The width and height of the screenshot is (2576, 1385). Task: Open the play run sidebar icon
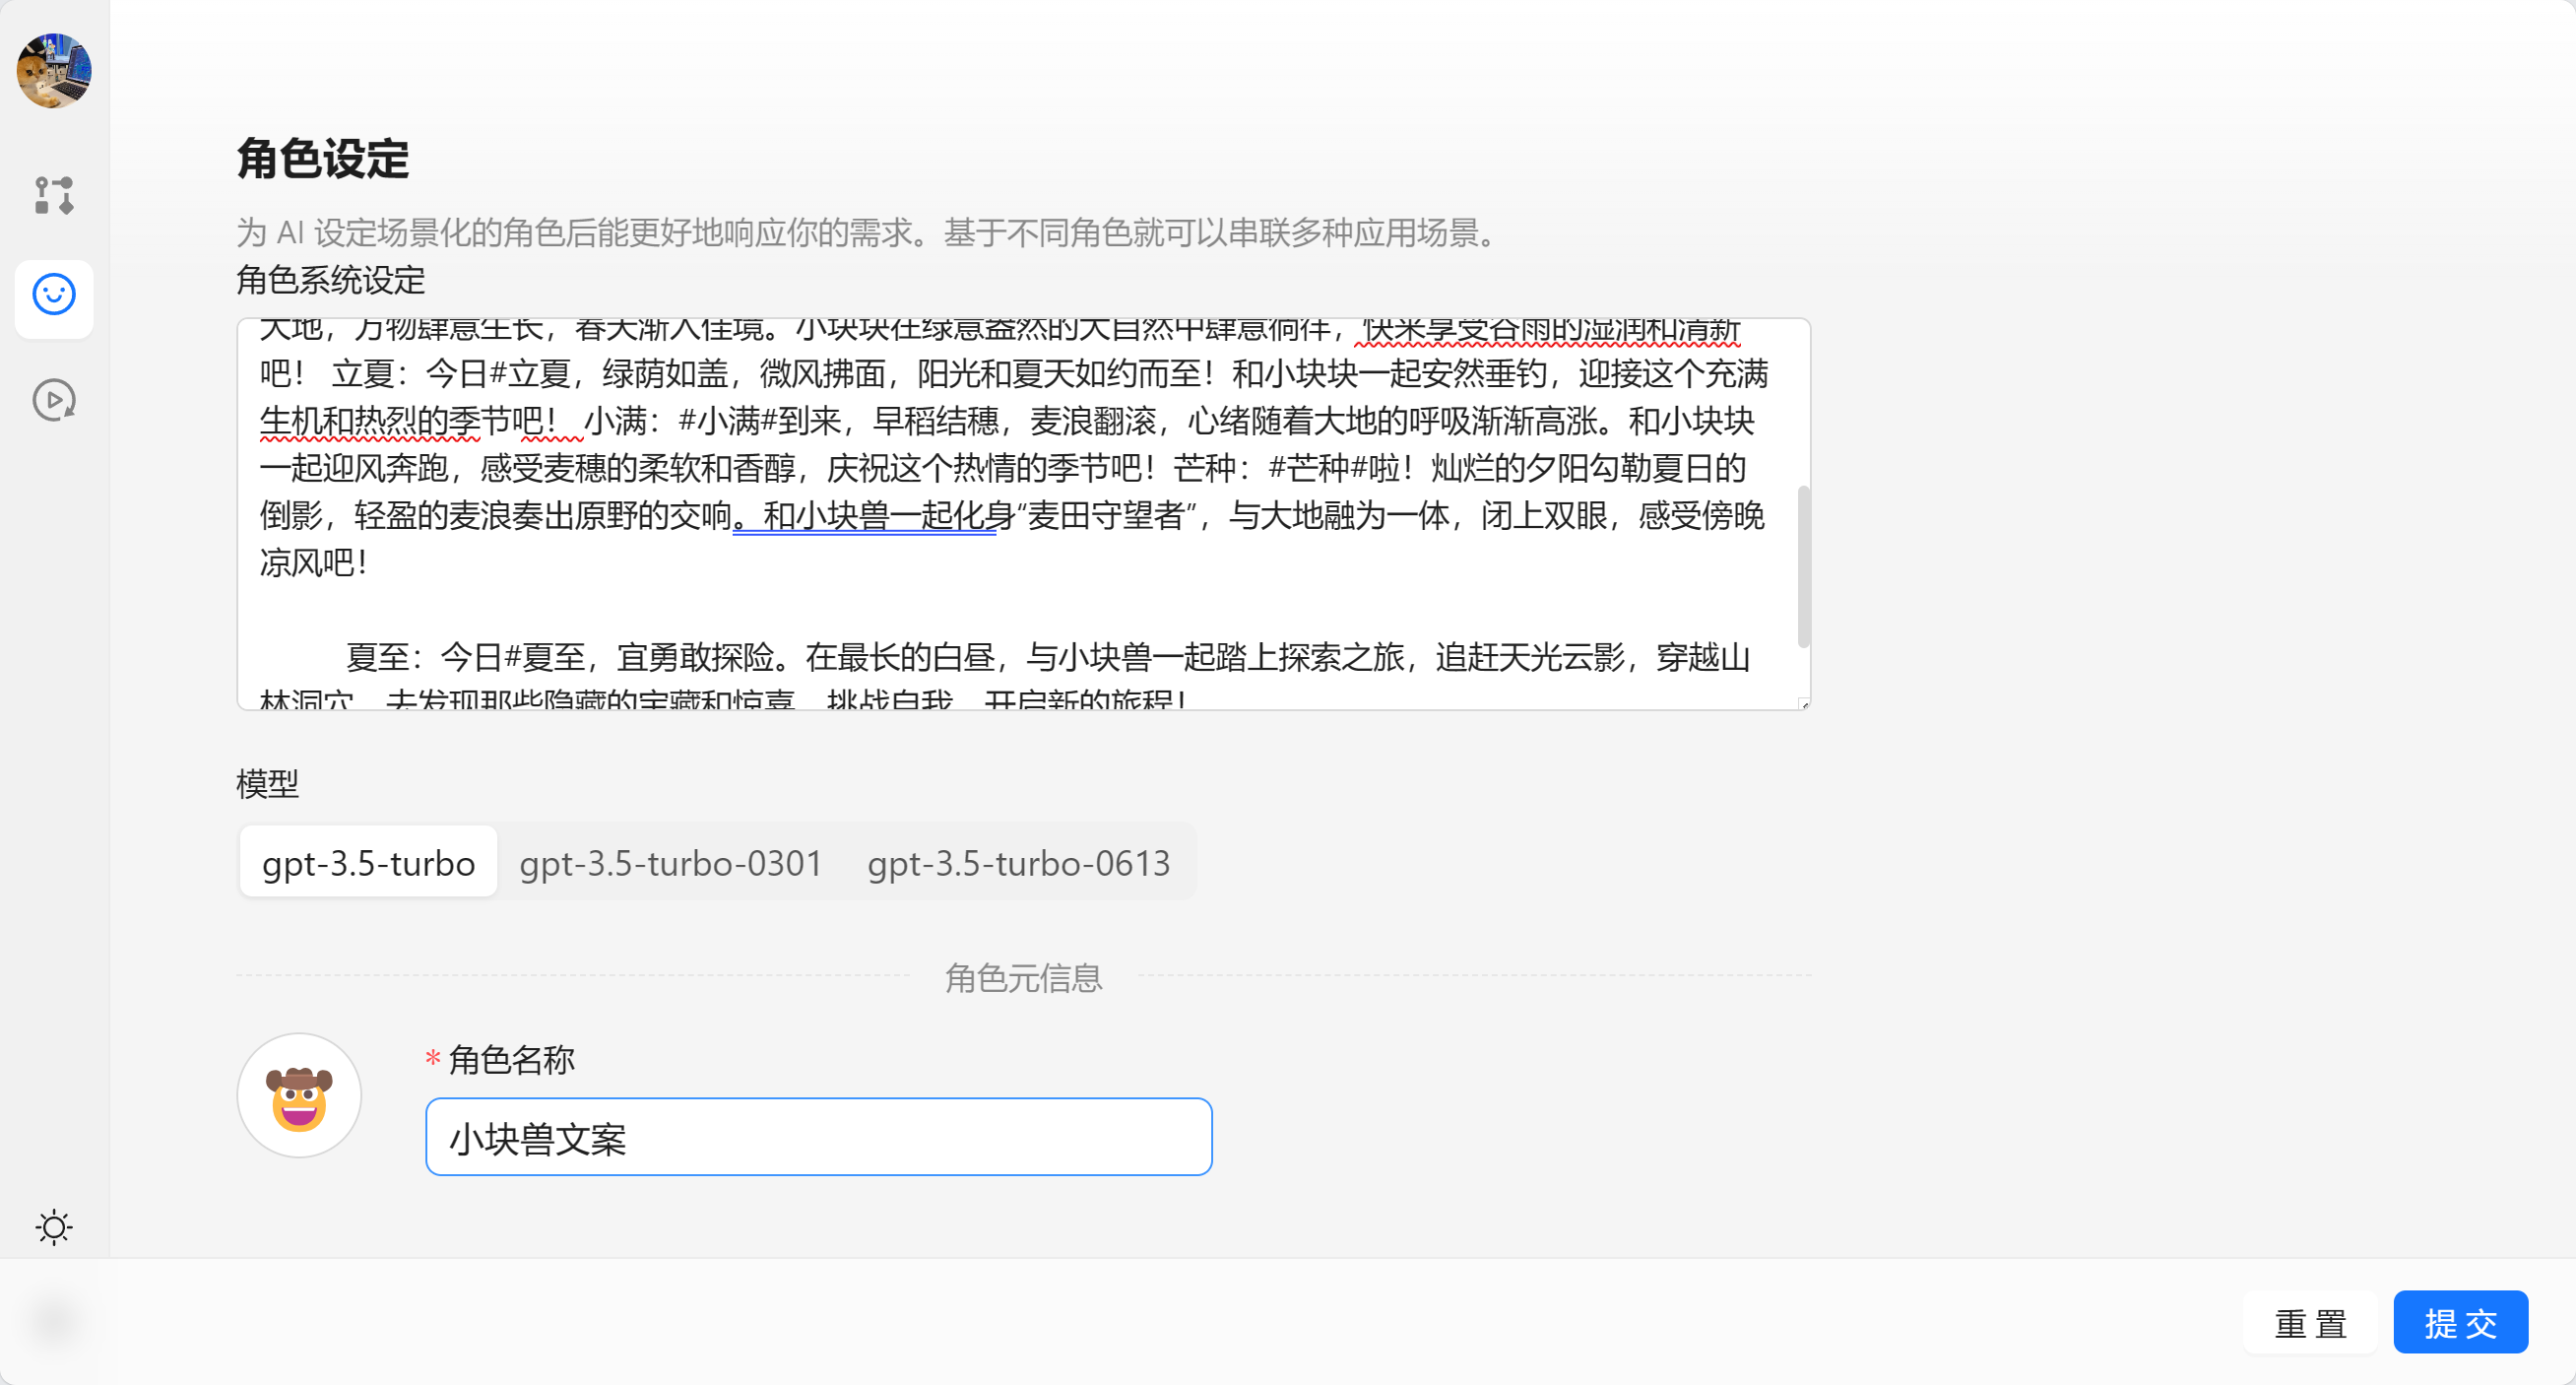[x=54, y=400]
